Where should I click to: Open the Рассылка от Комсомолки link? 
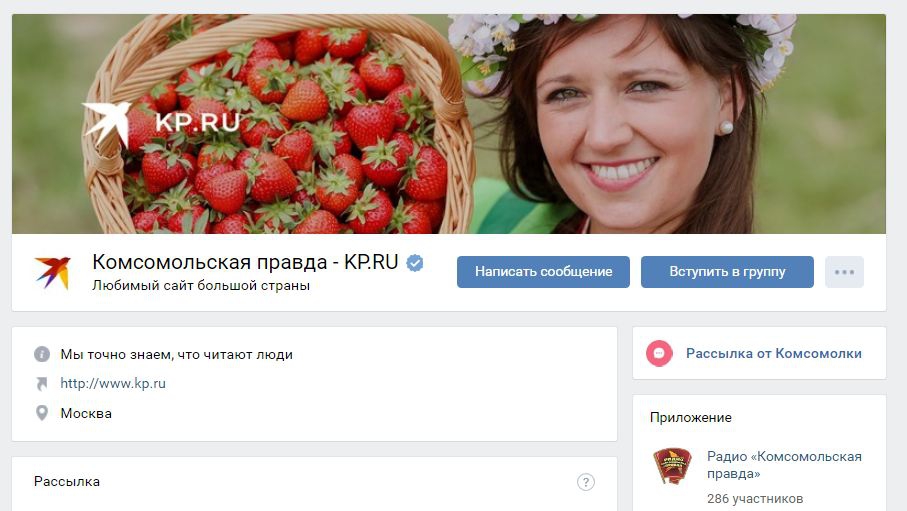tap(773, 353)
